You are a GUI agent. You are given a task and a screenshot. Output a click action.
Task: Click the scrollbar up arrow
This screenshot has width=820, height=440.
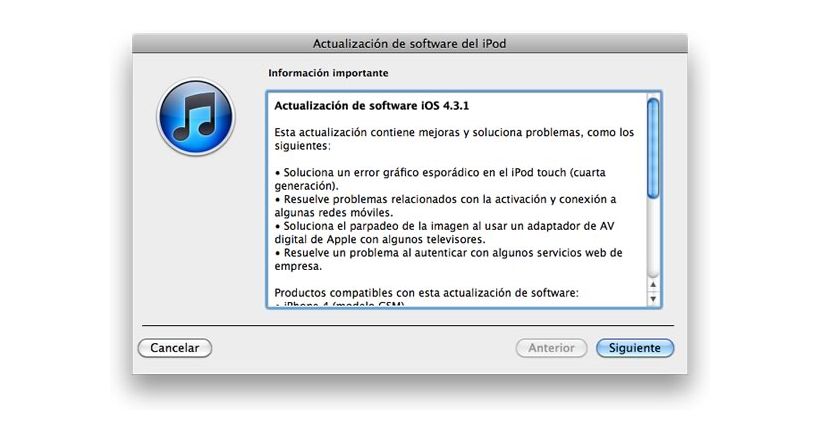[653, 285]
